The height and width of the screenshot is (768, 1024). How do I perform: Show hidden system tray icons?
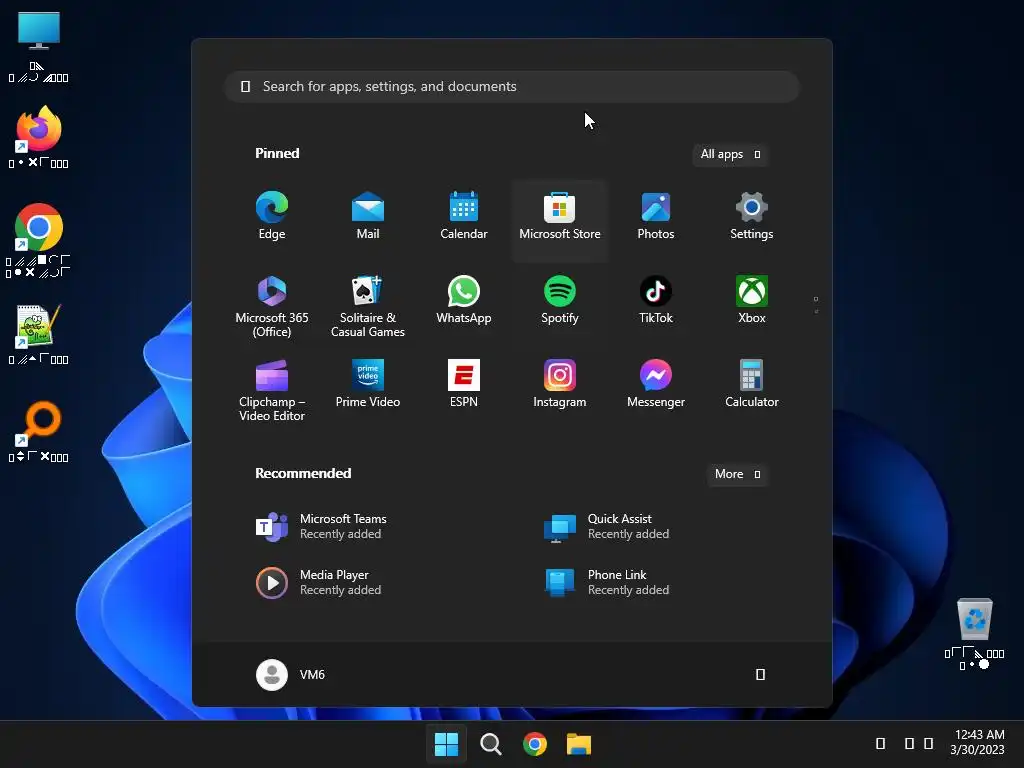tap(880, 743)
